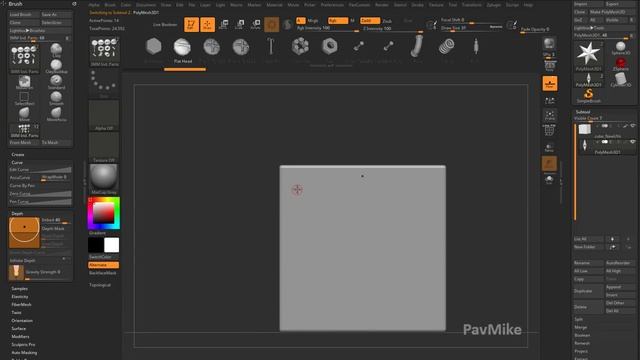Toggle eye visibility of cube subtool

633,126
